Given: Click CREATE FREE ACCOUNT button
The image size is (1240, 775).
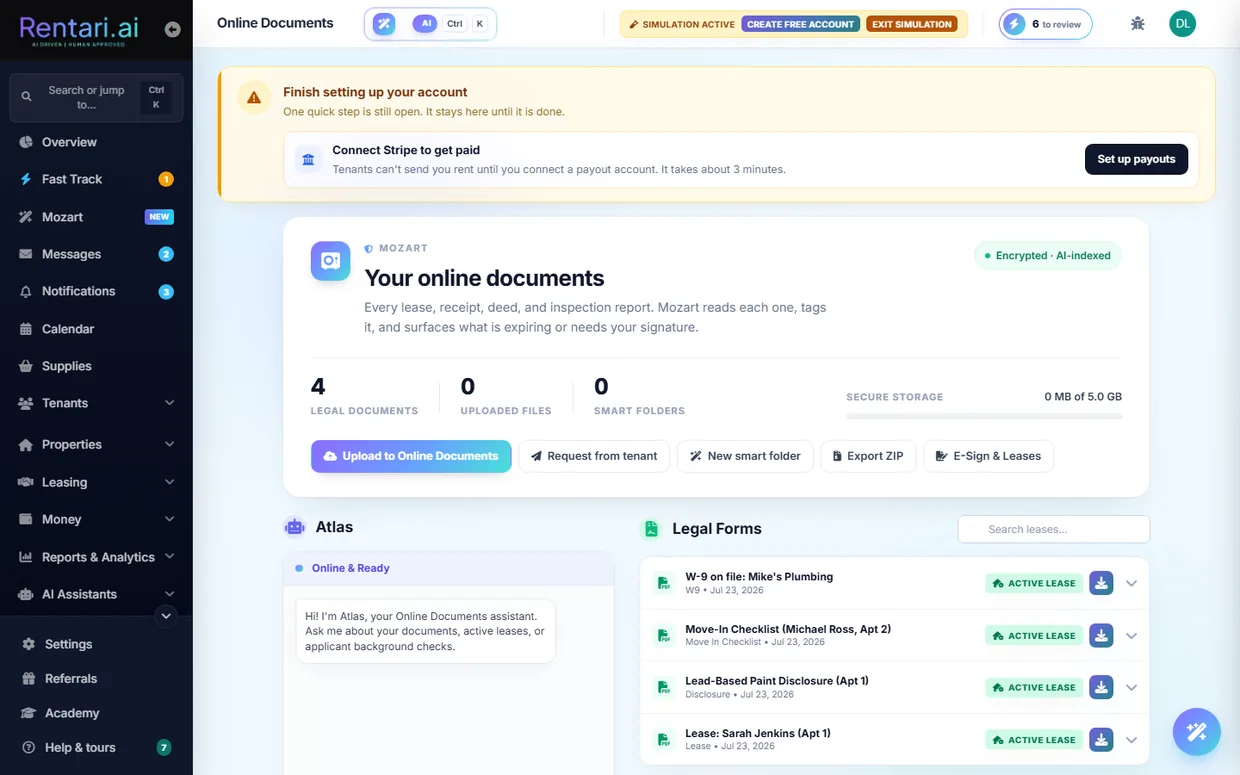Looking at the screenshot, I should 801,24.
